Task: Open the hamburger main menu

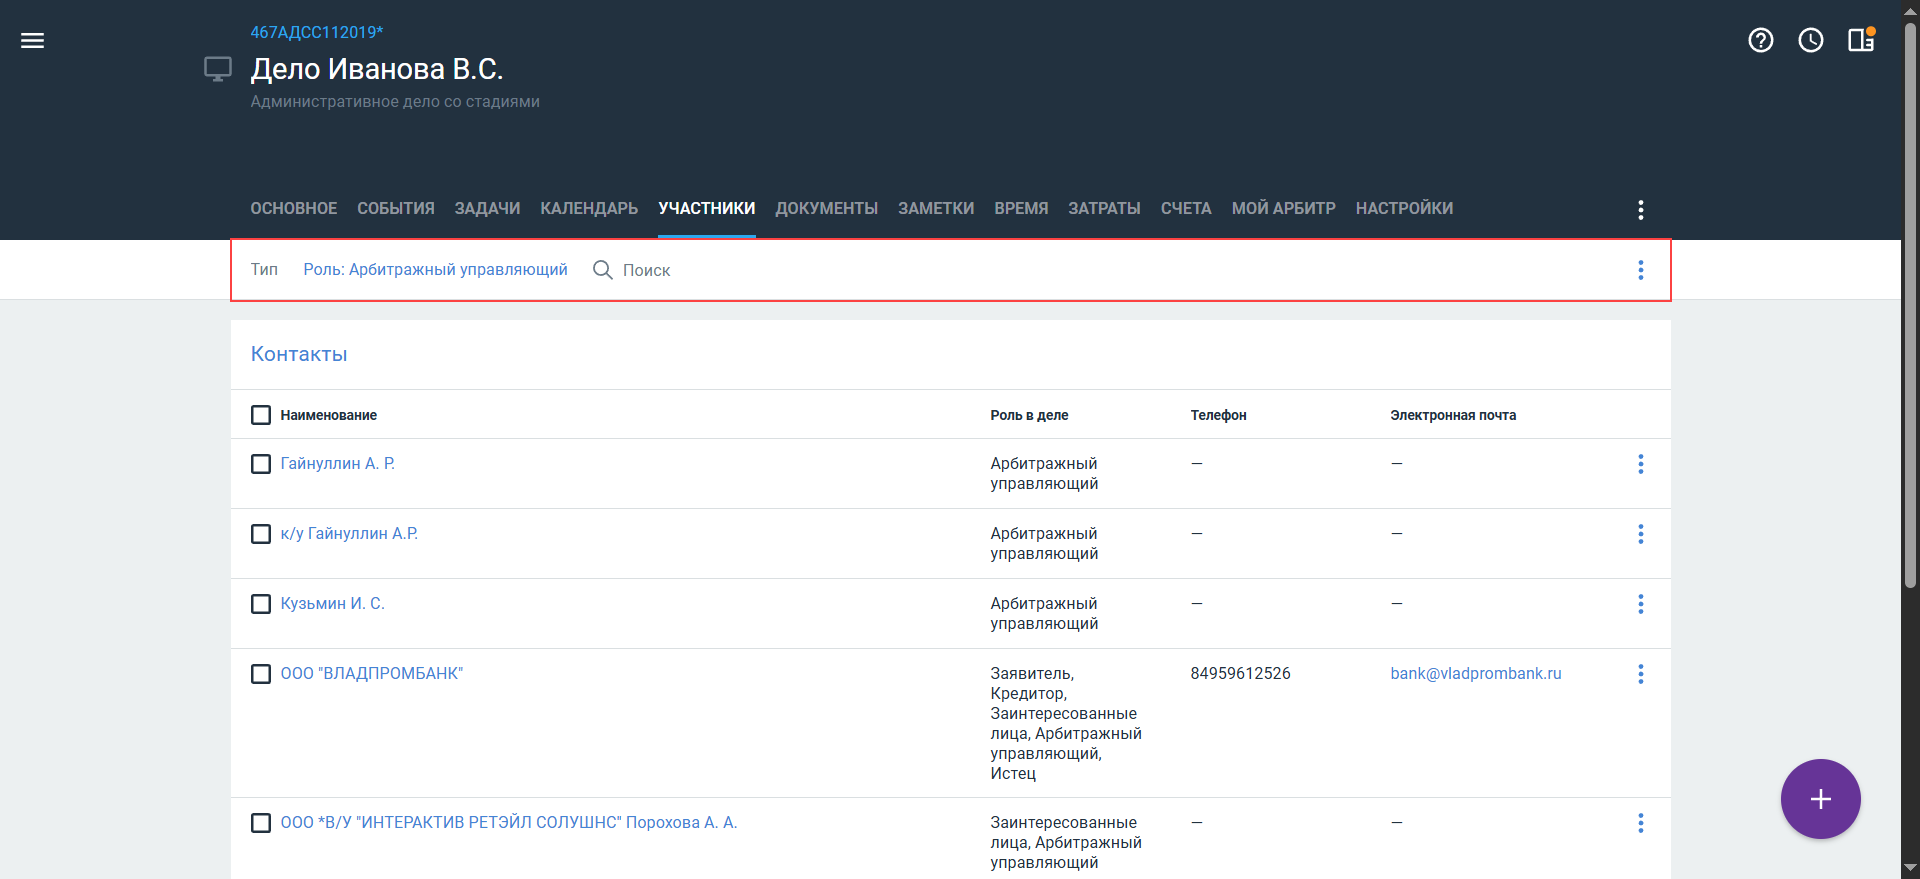Action: click(x=32, y=40)
